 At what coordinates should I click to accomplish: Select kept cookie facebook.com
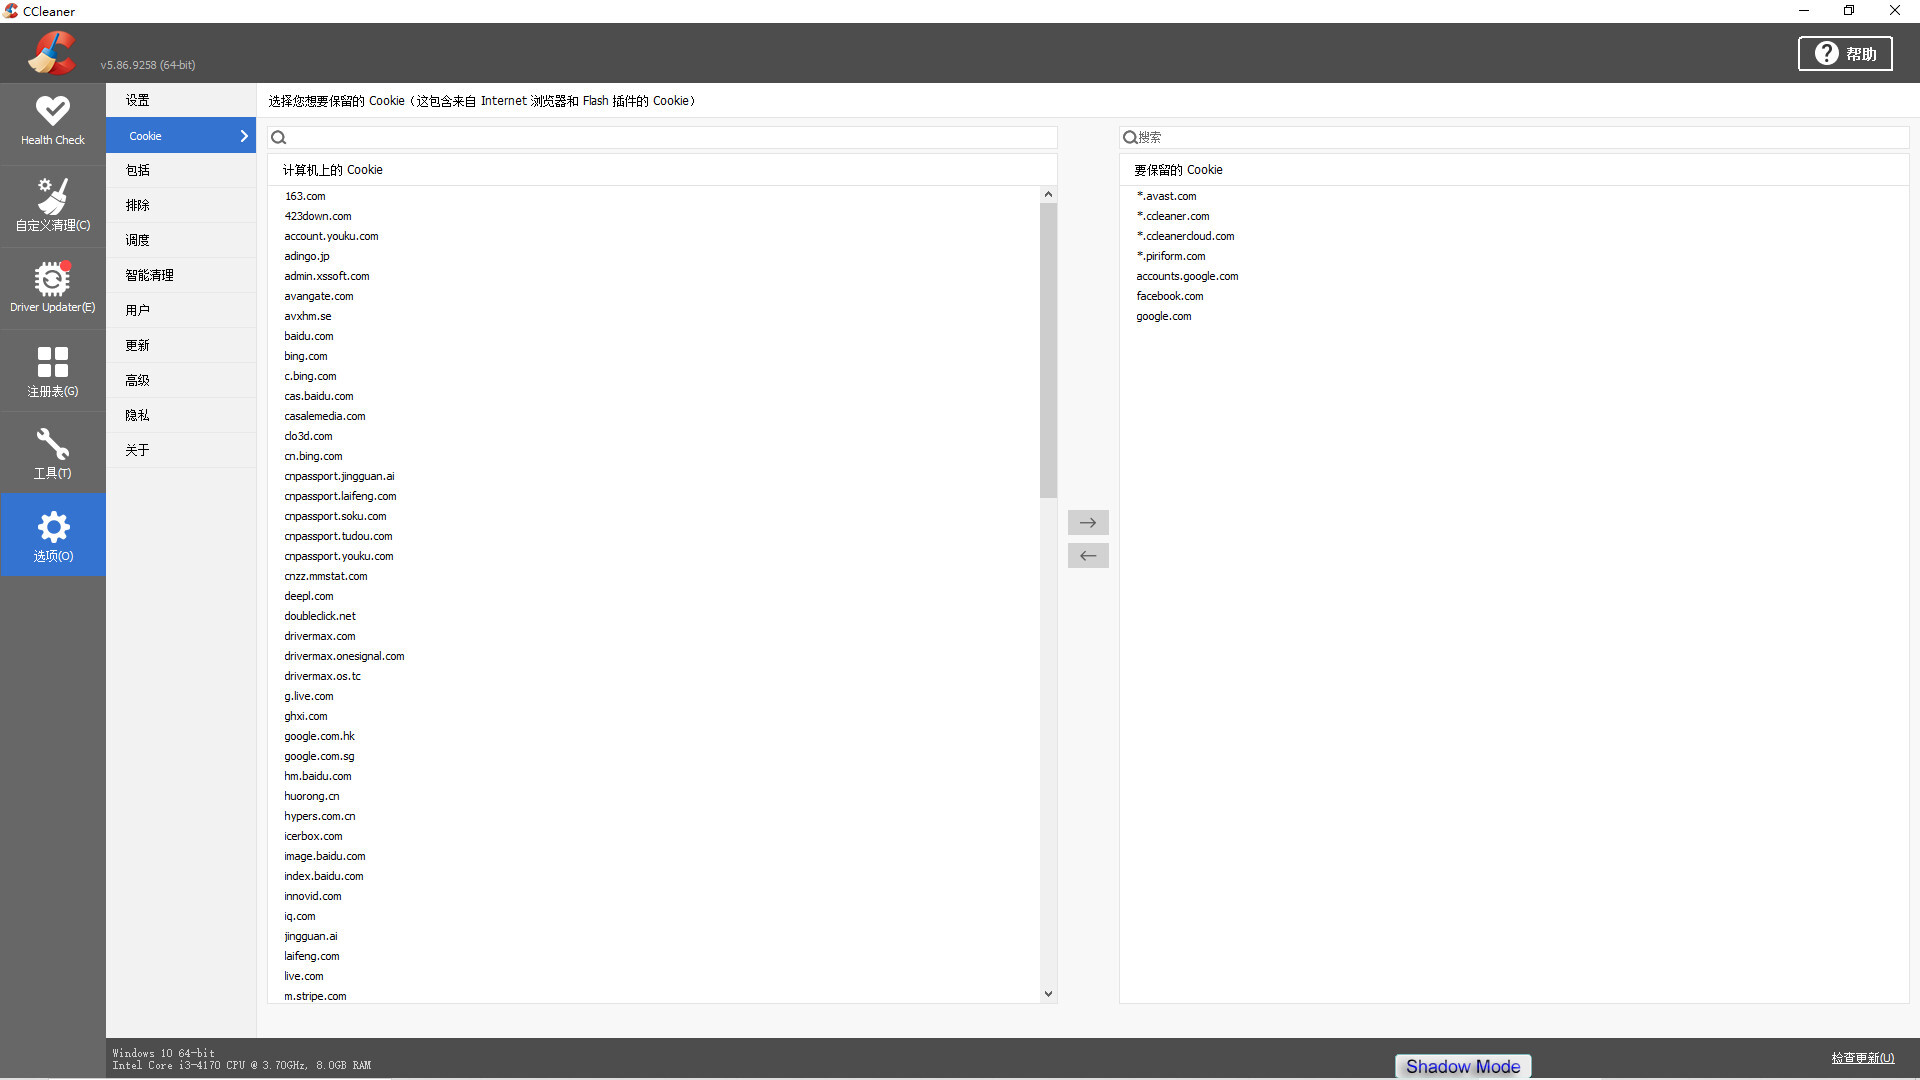[x=1170, y=296]
